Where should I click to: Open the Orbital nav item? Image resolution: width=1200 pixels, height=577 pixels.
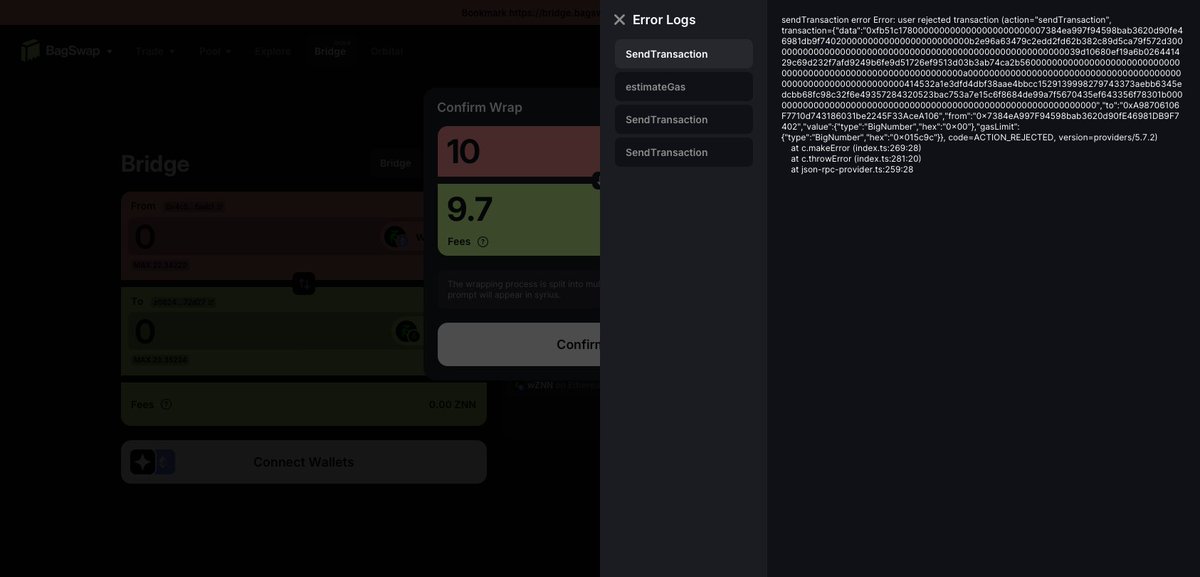(387, 51)
